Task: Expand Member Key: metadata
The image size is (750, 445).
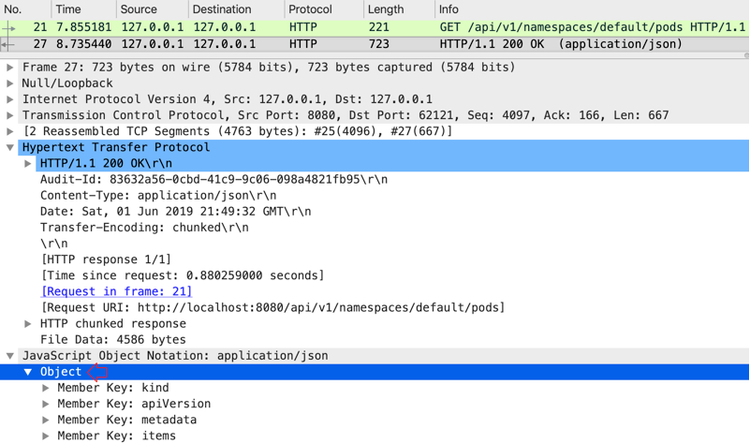Action: (x=46, y=420)
